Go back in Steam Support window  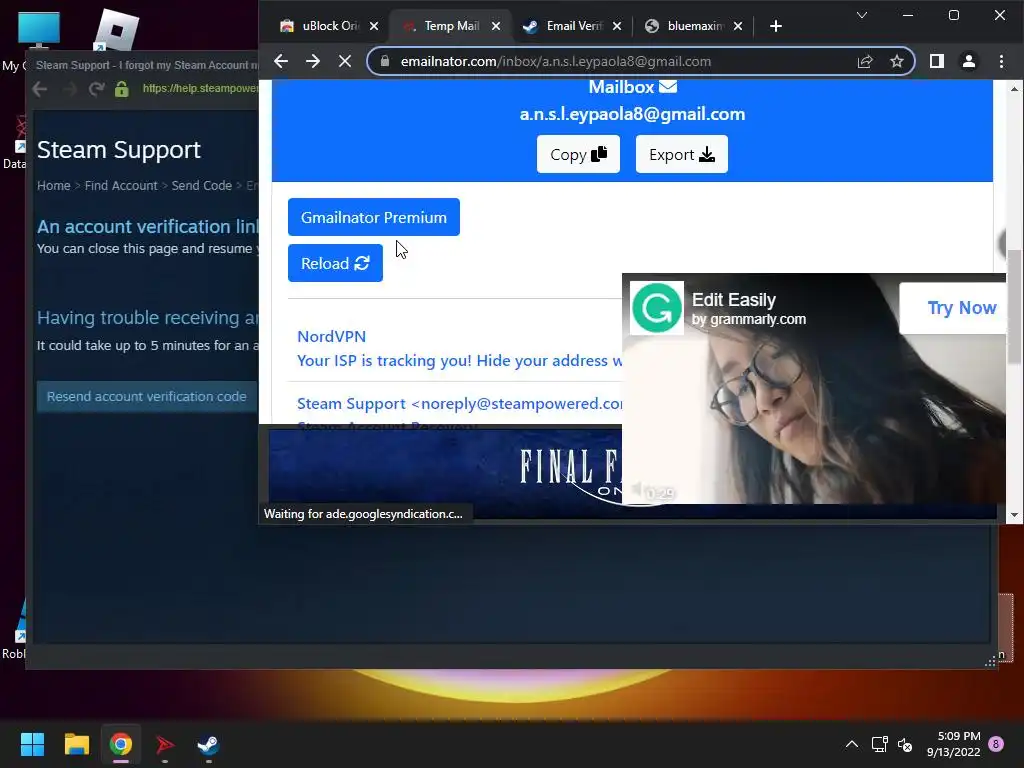[x=40, y=89]
